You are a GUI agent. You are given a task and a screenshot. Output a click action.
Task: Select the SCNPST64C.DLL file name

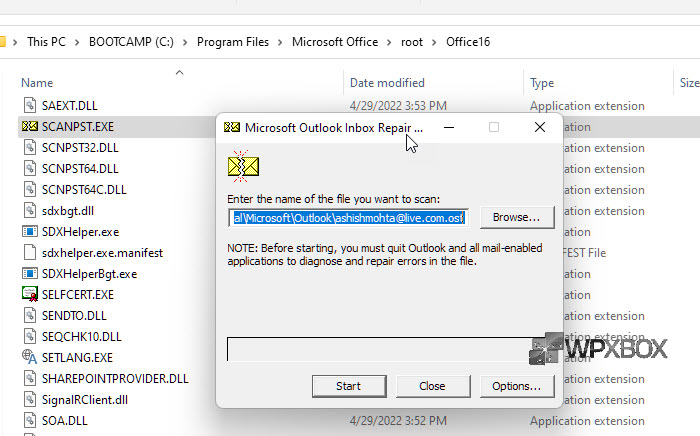[84, 190]
